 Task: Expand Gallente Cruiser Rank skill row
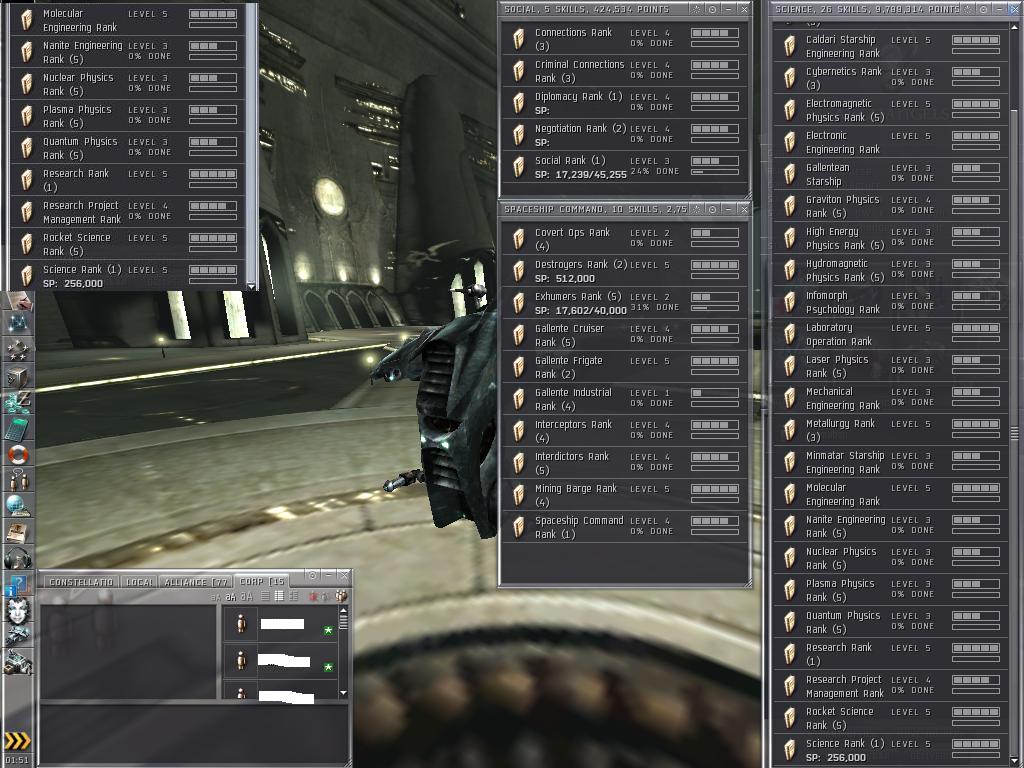(624, 334)
